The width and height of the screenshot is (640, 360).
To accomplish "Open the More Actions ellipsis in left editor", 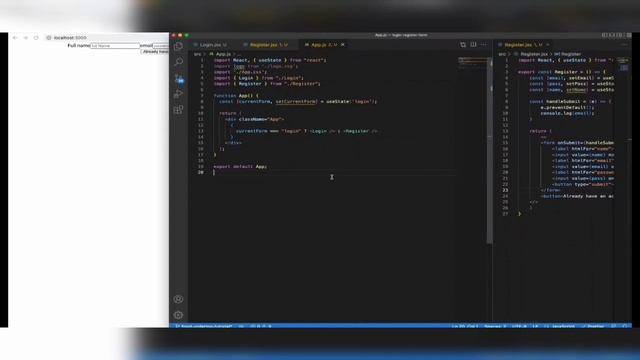I will pos(484,44).
